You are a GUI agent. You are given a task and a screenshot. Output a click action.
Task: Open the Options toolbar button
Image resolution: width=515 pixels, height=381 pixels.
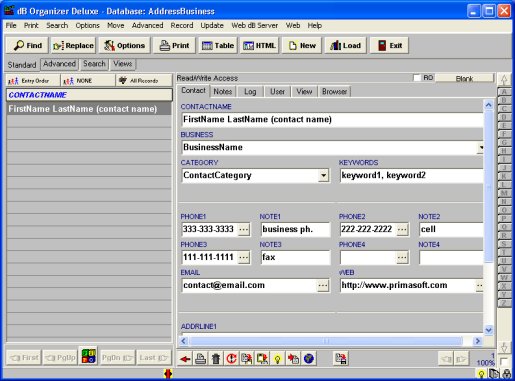[x=124, y=45]
